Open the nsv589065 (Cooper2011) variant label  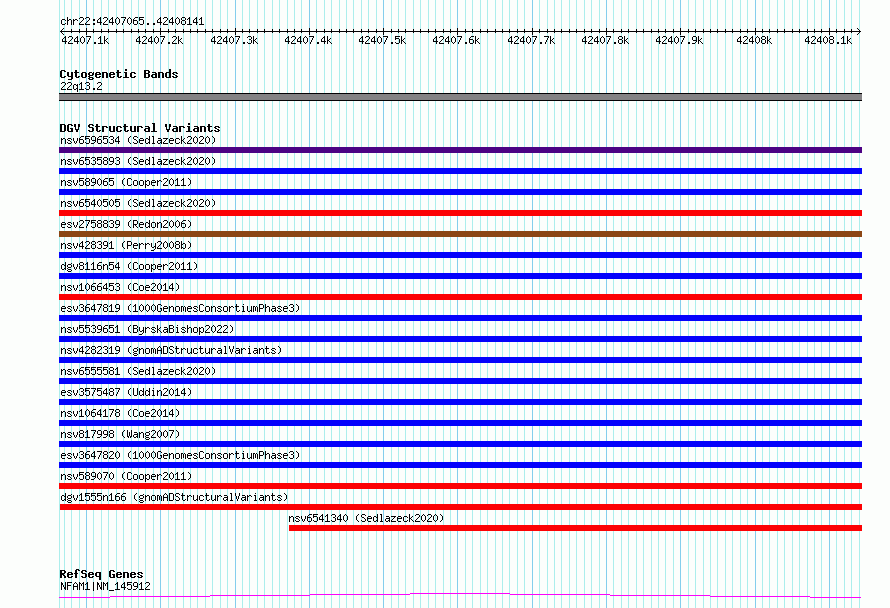click(126, 182)
